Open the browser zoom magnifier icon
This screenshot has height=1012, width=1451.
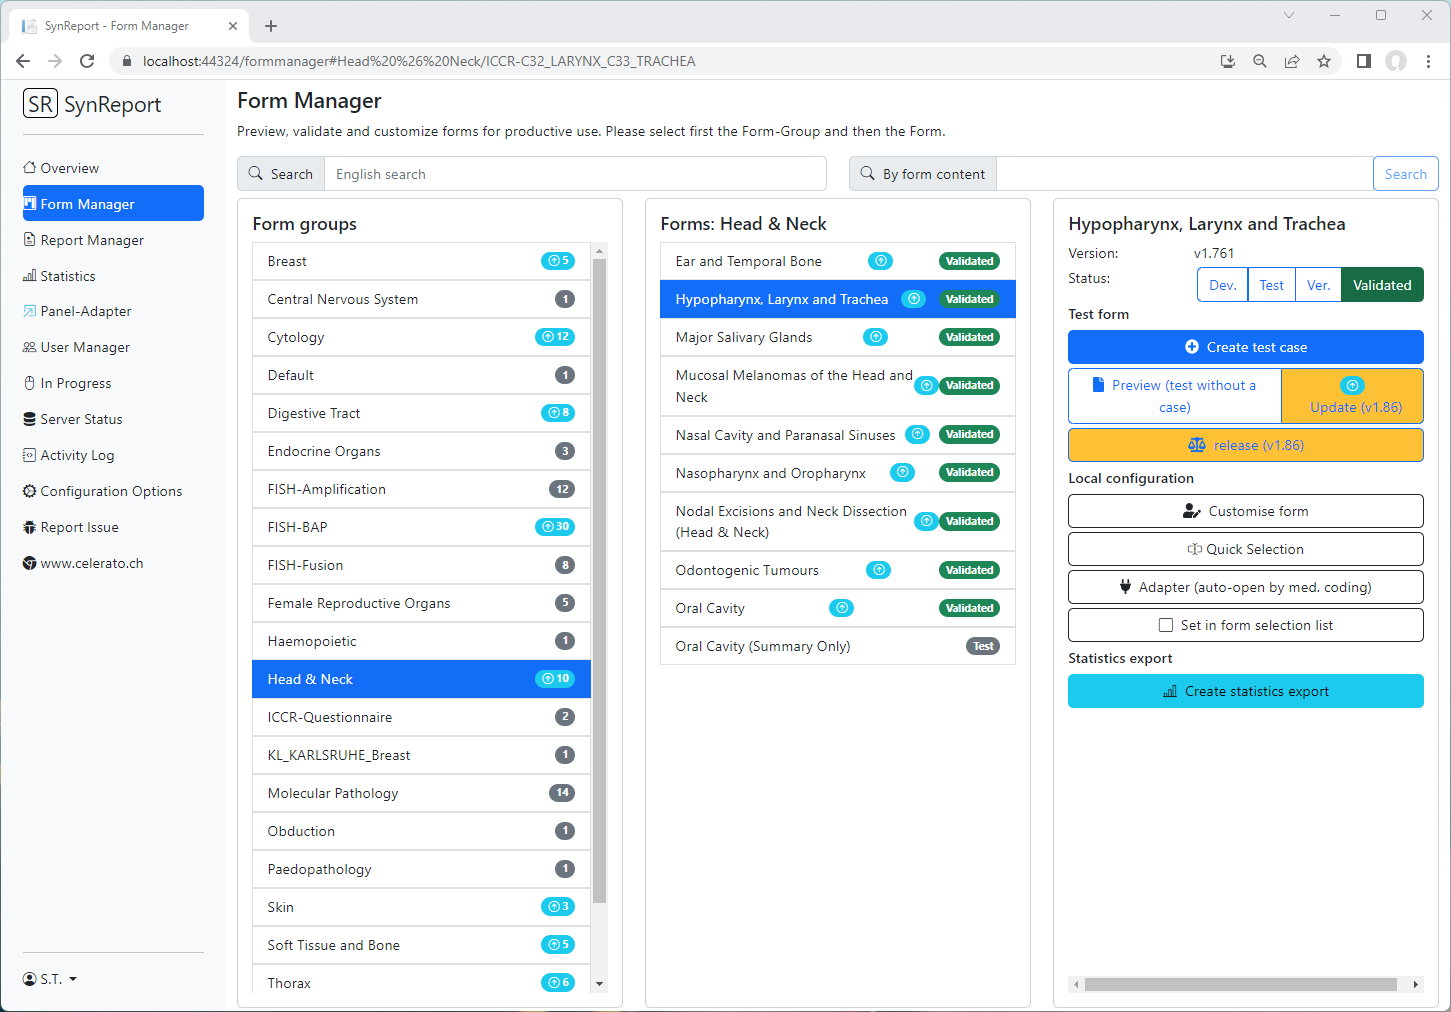(x=1260, y=61)
